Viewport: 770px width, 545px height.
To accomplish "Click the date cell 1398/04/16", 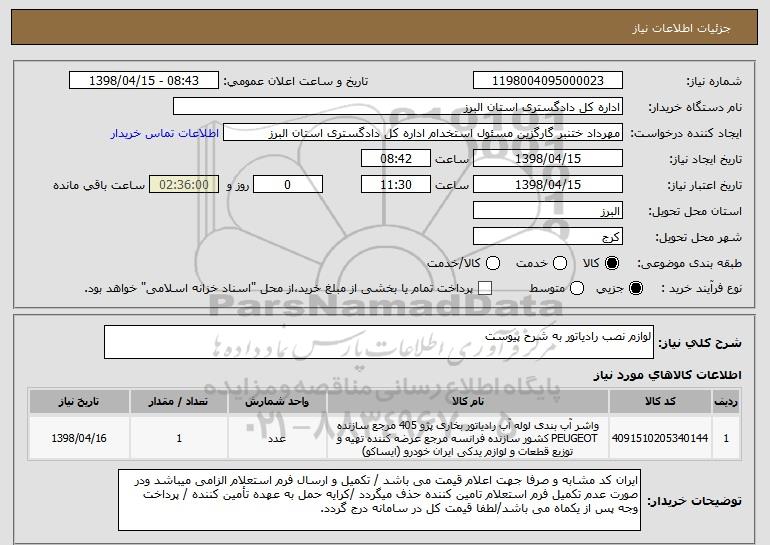I will pos(79,438).
